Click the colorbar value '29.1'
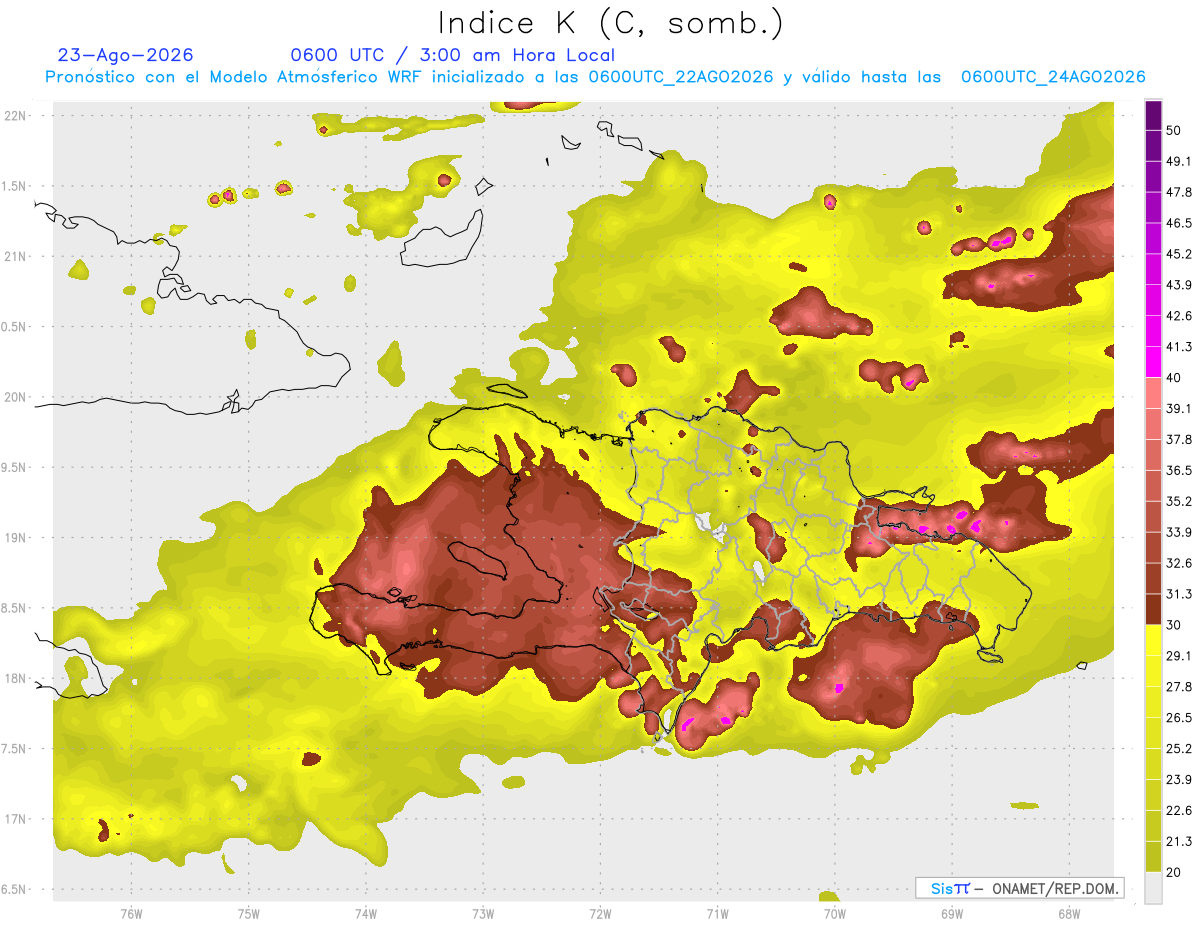The height and width of the screenshot is (927, 1200). (x=1178, y=656)
